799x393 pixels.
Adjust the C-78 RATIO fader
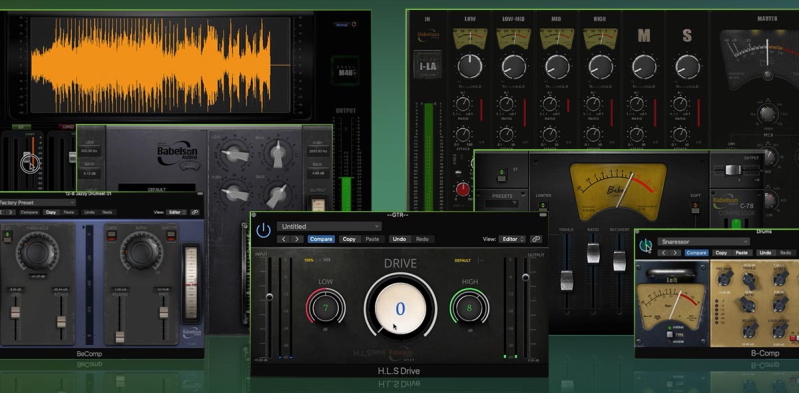(593, 253)
